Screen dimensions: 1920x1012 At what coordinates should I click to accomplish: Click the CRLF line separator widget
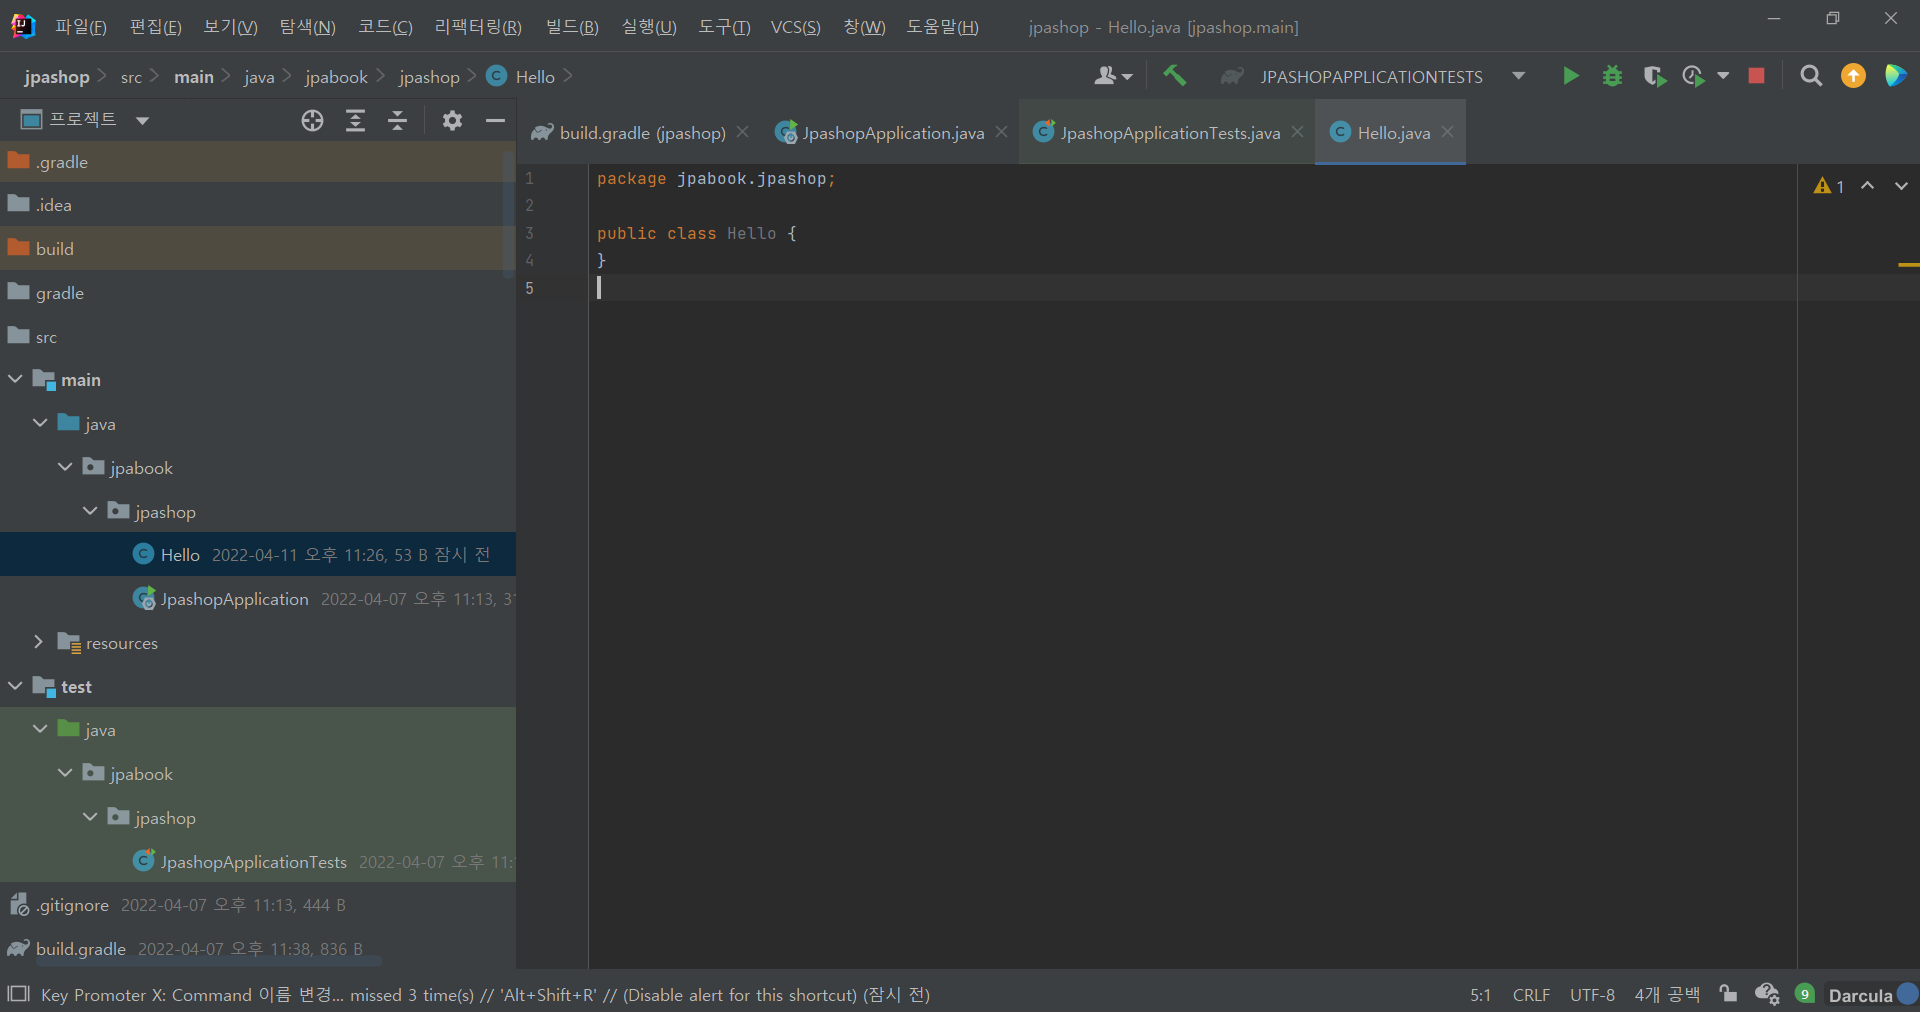coord(1531,995)
